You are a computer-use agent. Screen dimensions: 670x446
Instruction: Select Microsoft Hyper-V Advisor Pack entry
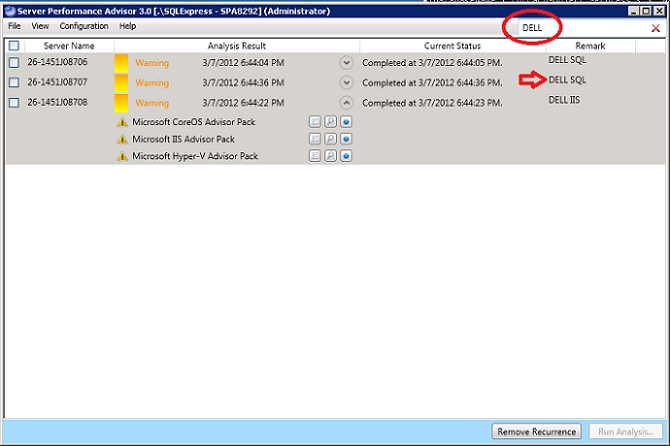(195, 156)
